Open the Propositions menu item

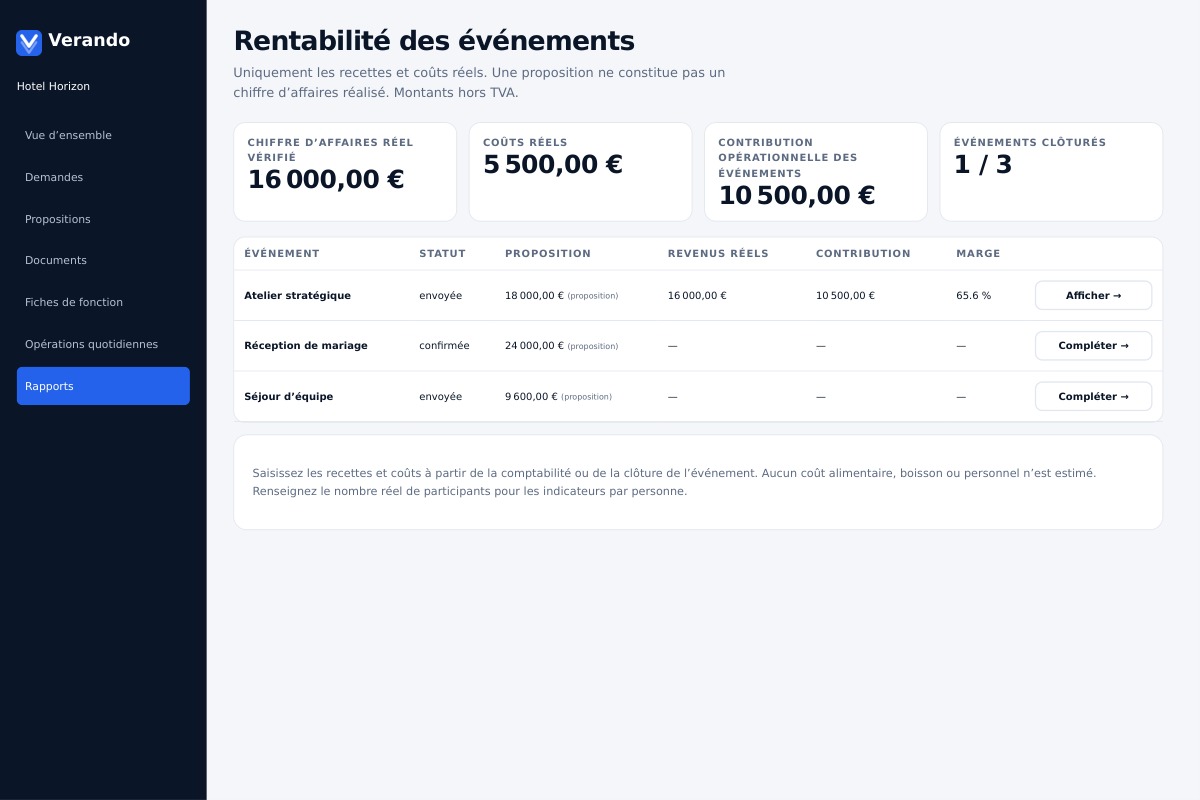click(x=103, y=219)
